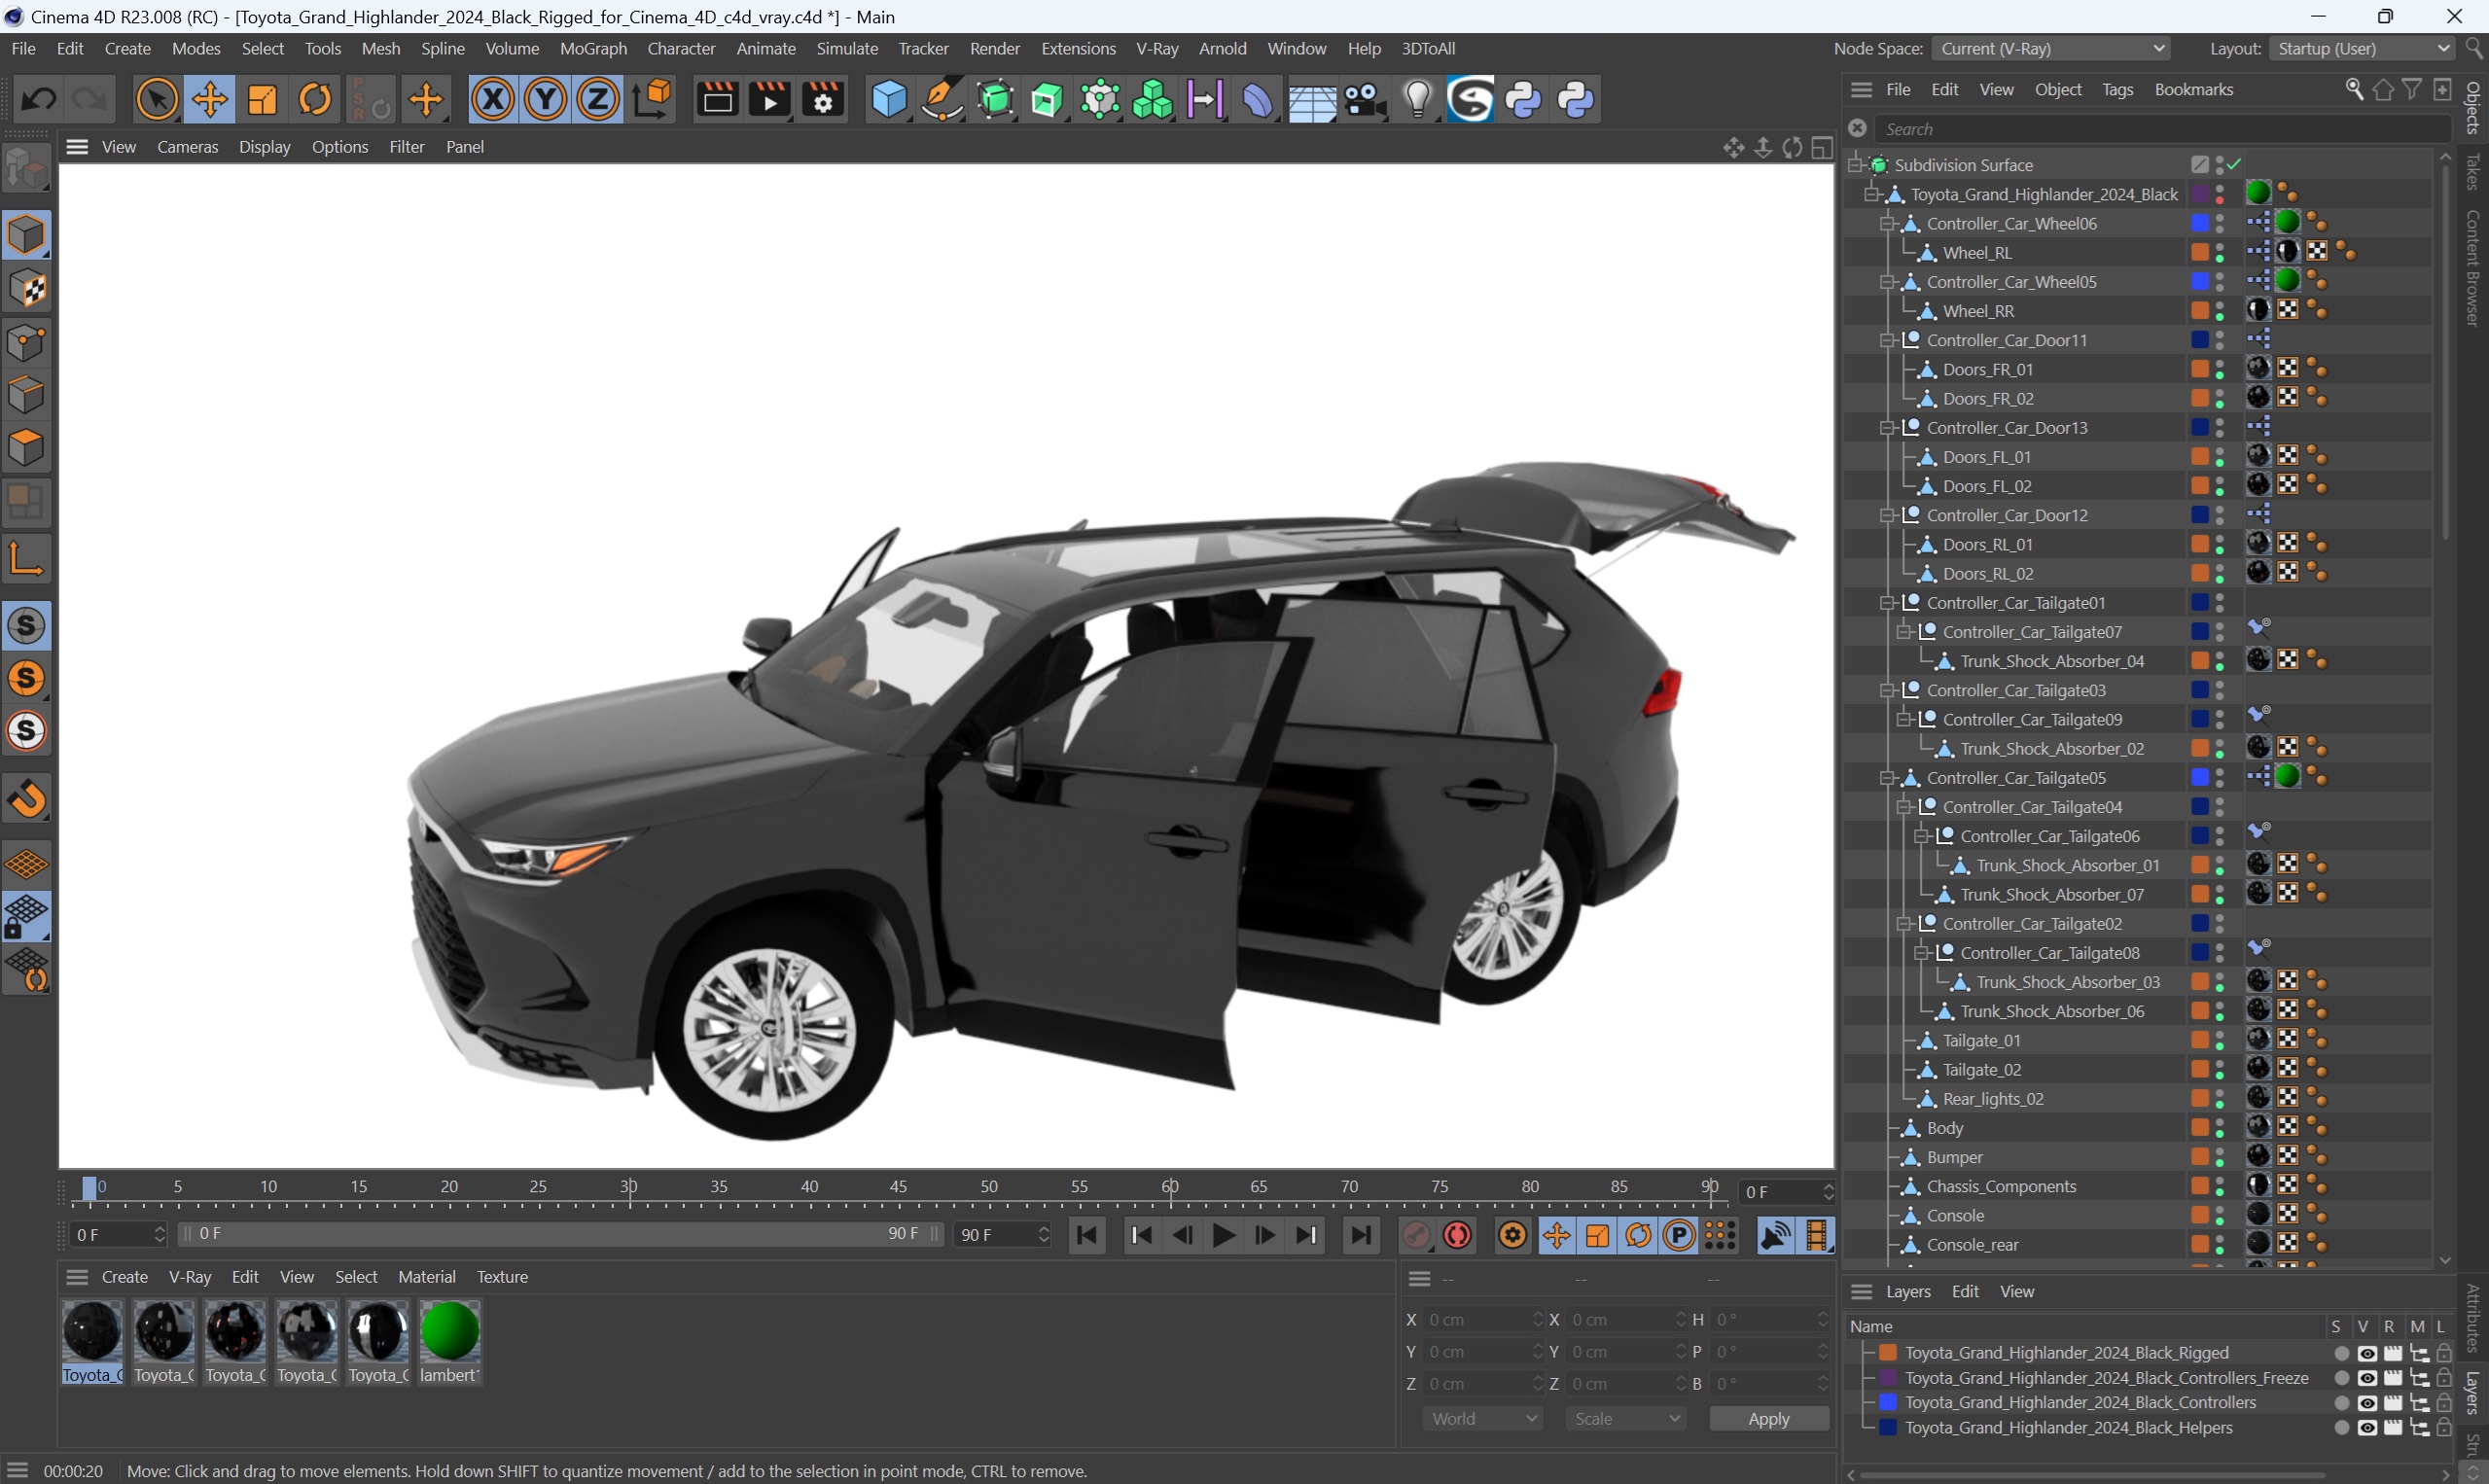Add a Floor environment object
Screen dimensions: 2489x1484
pyautogui.click(x=1311, y=100)
